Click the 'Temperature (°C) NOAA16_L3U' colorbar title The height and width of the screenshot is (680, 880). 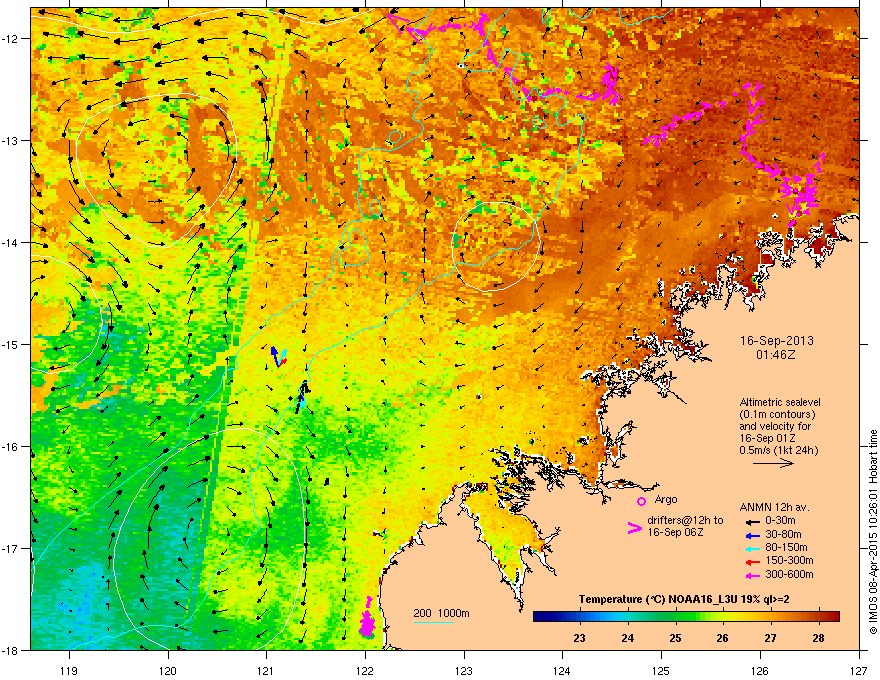pos(659,599)
